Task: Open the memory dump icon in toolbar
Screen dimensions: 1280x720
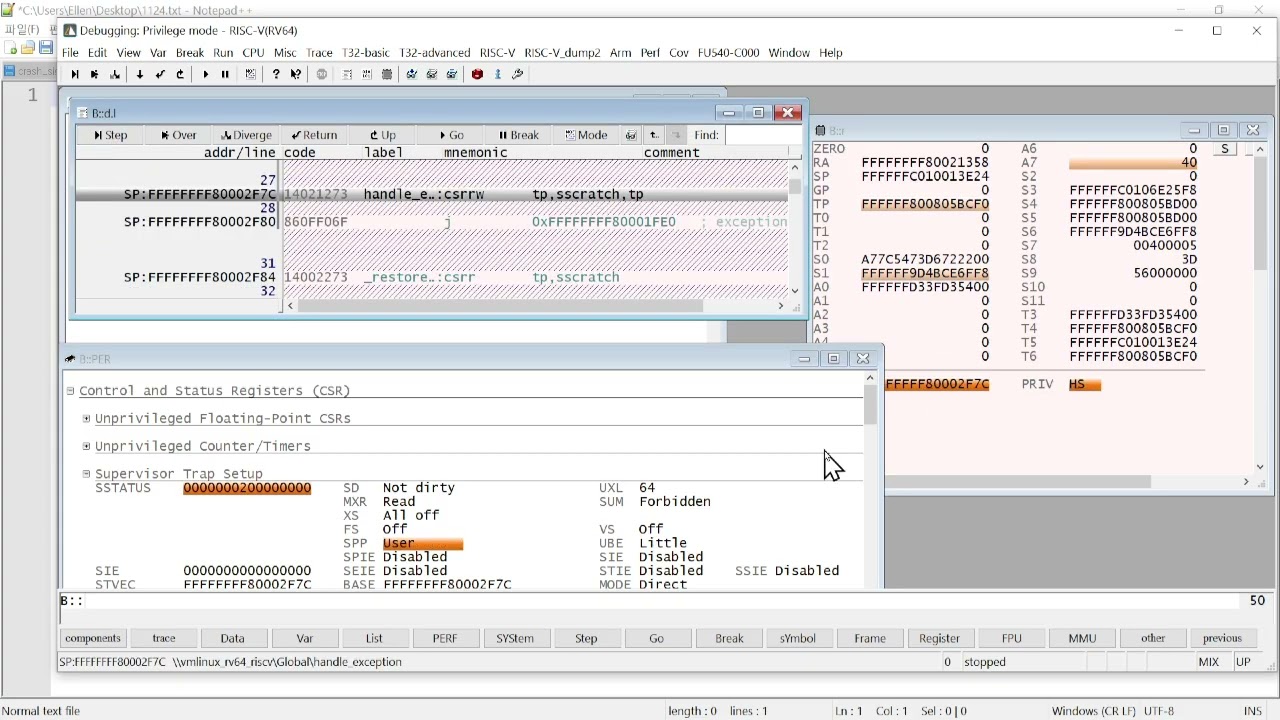Action: (367, 75)
